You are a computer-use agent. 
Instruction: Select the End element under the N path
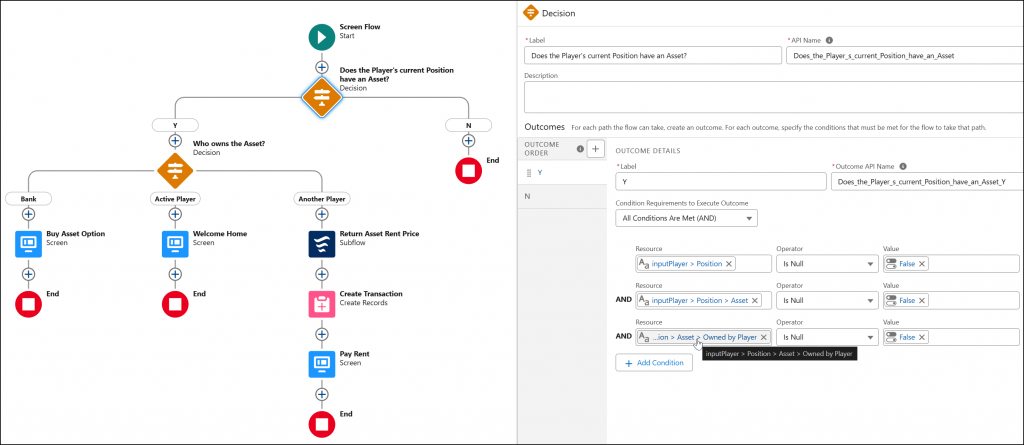[x=468, y=171]
